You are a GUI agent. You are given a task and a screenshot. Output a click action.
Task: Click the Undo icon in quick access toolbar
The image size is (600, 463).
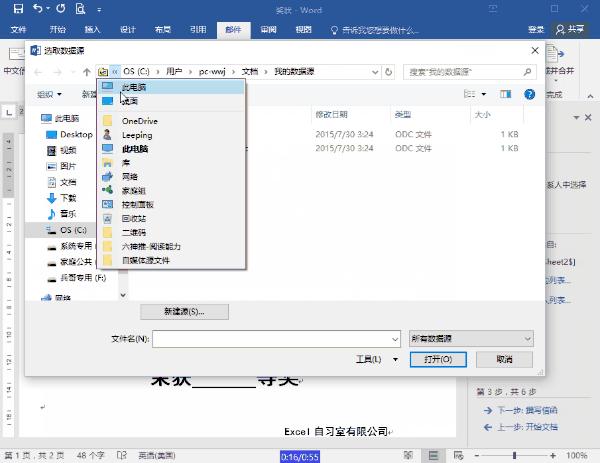(38, 8)
